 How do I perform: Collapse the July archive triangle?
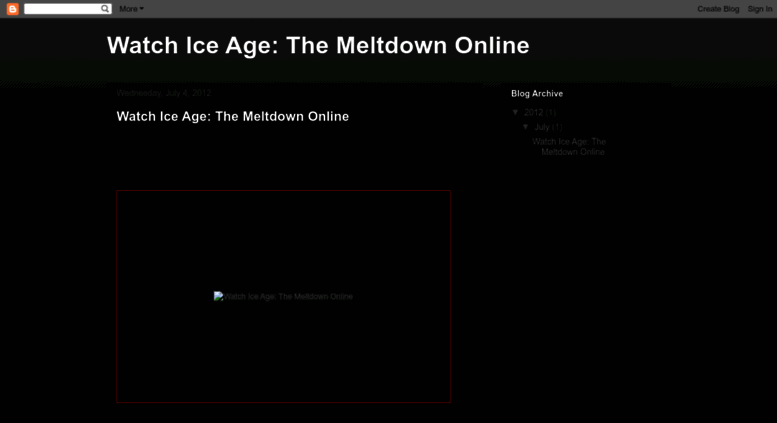(526, 127)
